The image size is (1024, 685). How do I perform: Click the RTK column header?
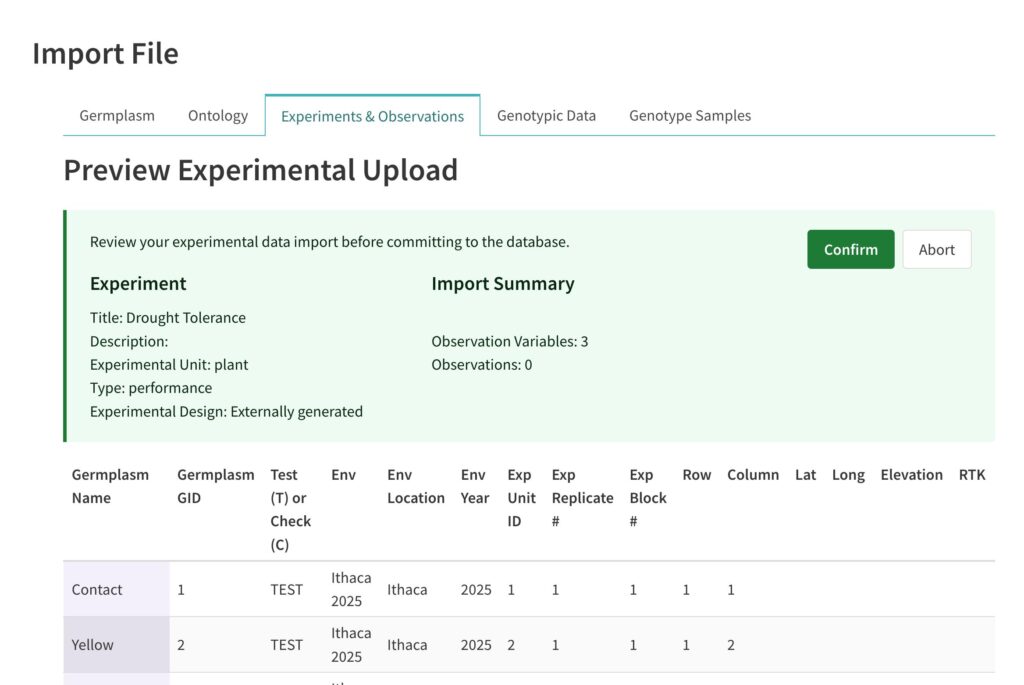pyautogui.click(x=971, y=475)
